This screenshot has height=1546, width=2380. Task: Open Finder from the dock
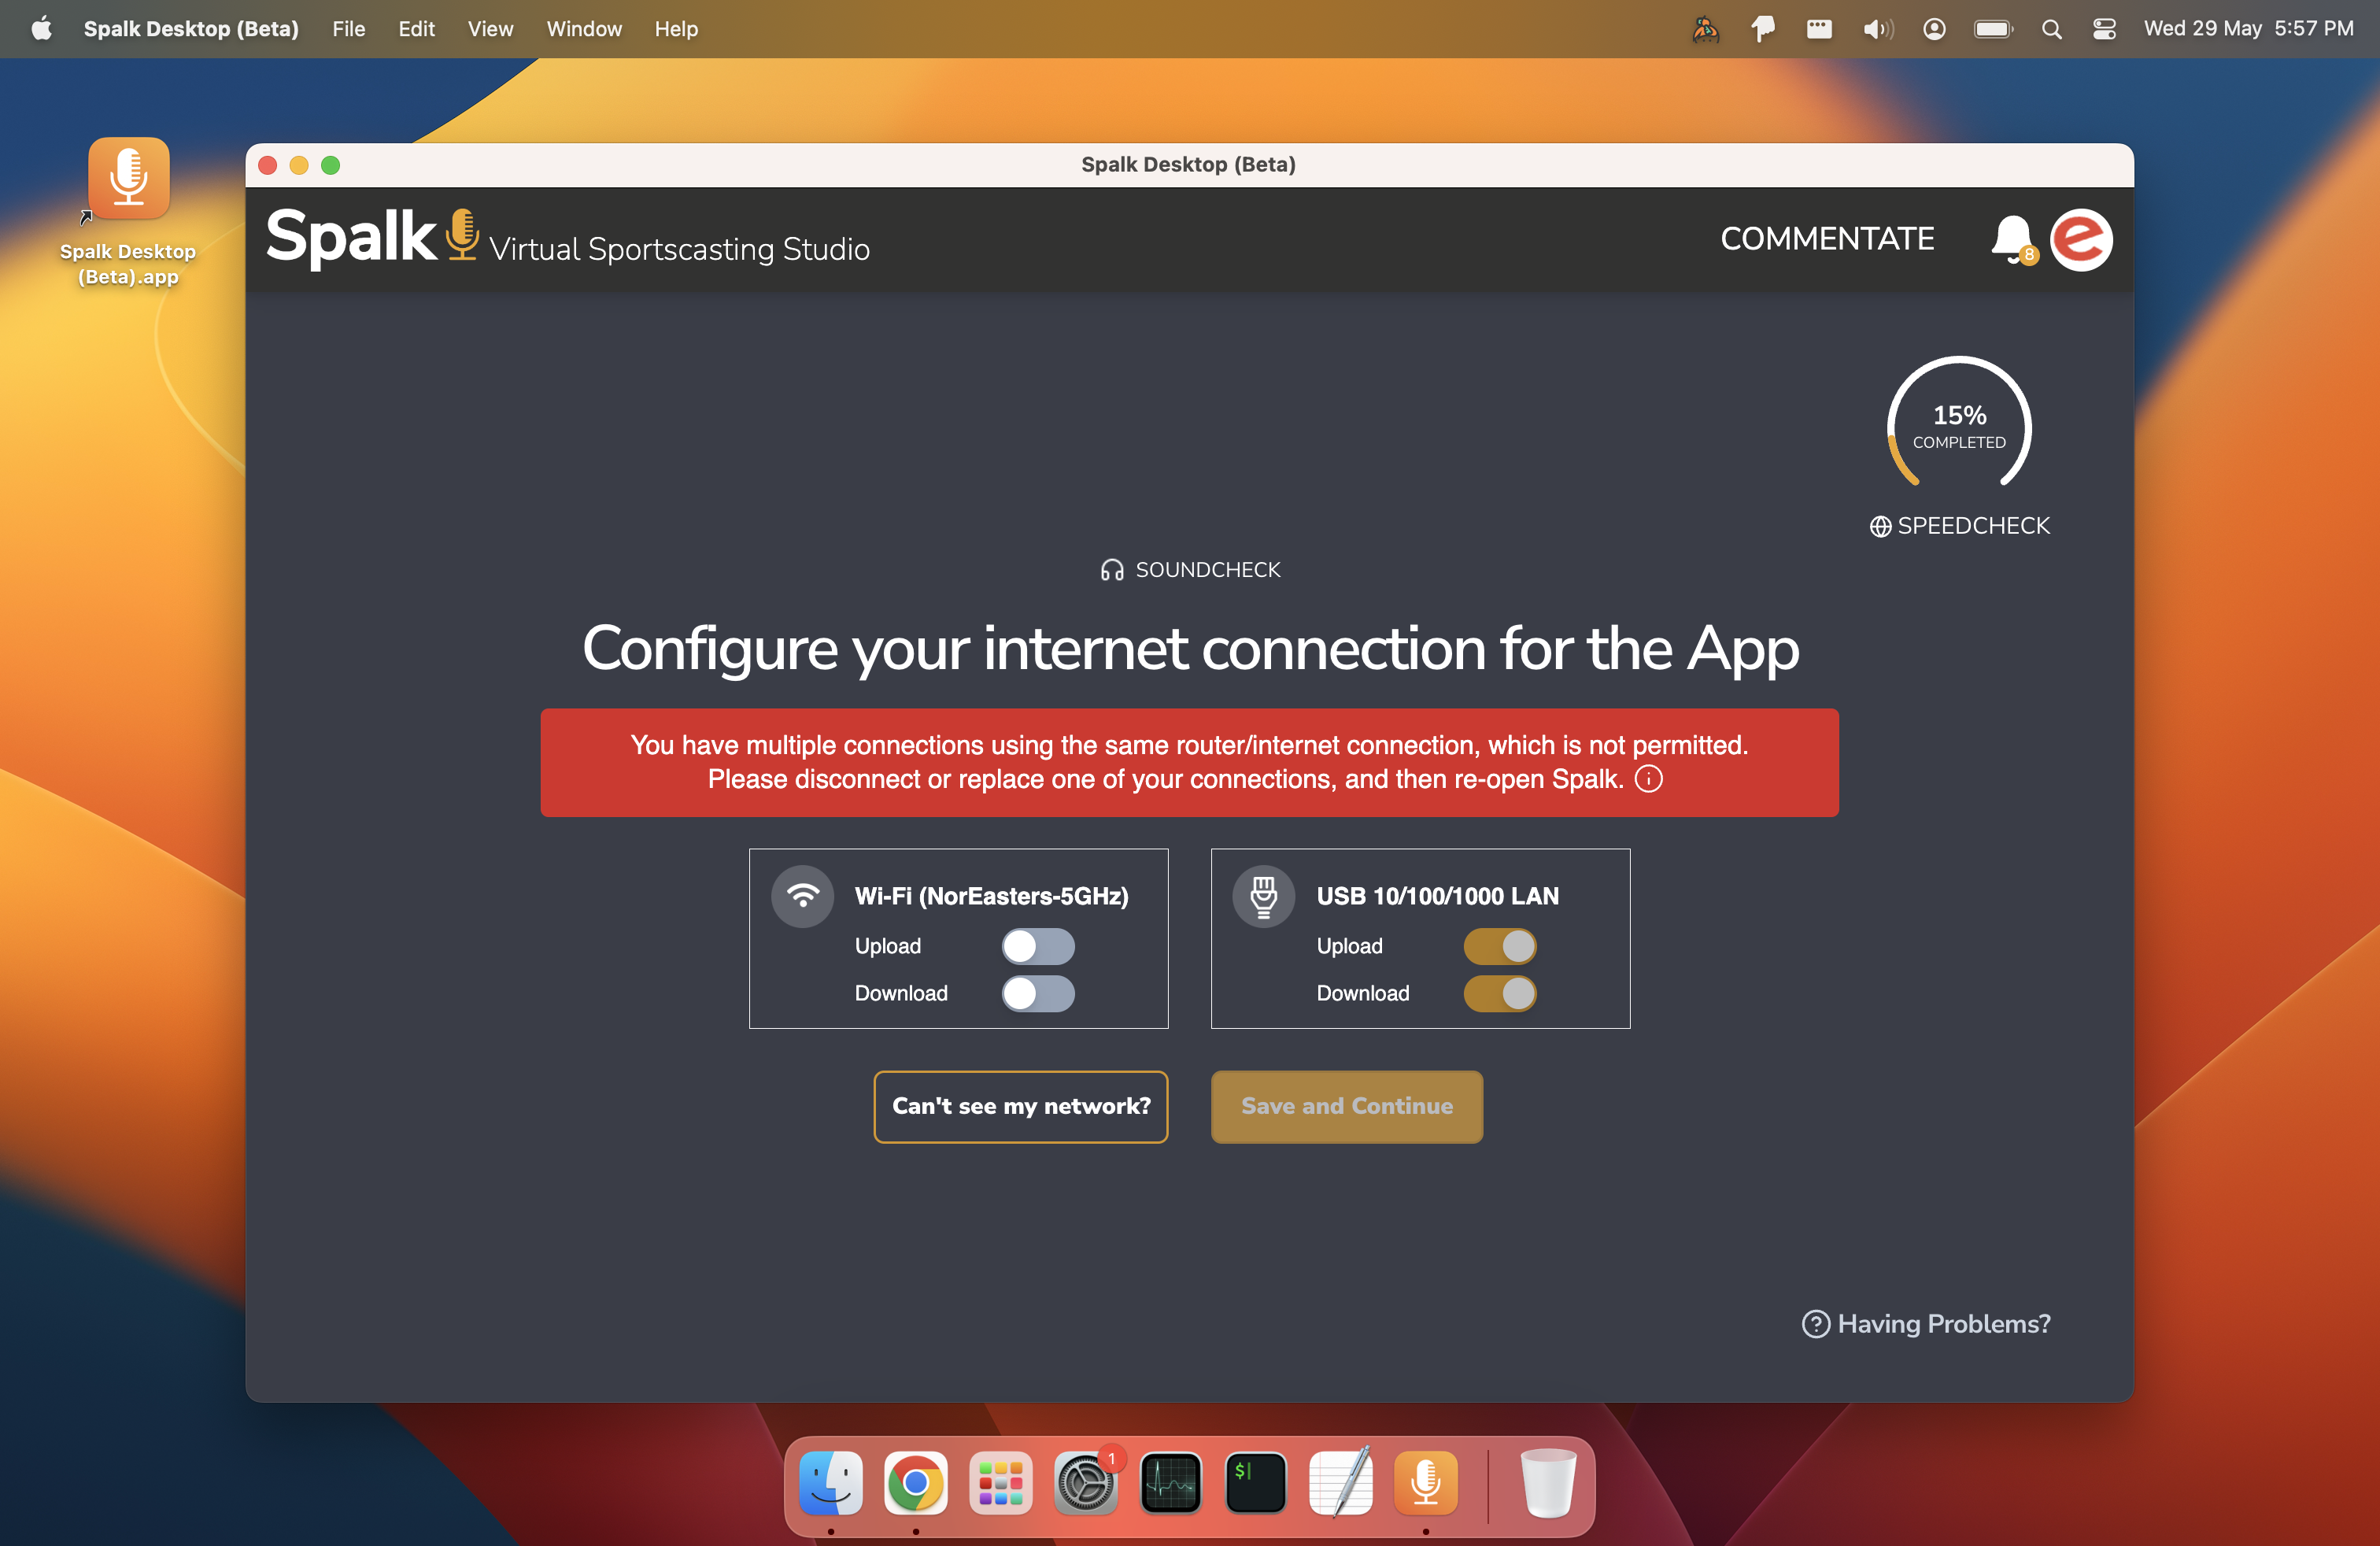(x=830, y=1483)
